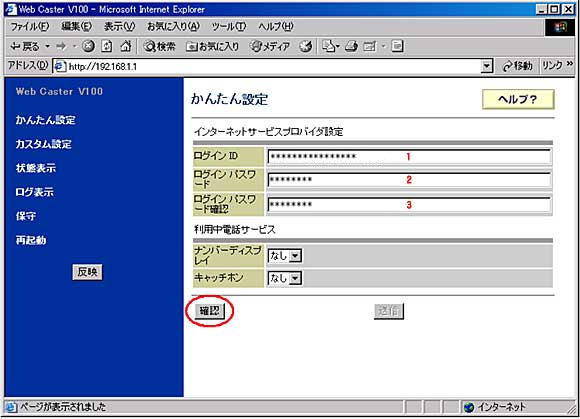580x419 pixels.
Task: Click the Windows logo throbber
Action: (560, 27)
